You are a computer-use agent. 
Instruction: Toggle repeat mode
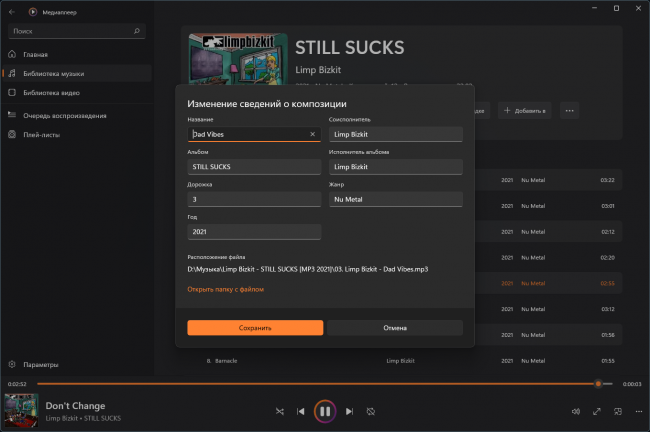tap(371, 412)
